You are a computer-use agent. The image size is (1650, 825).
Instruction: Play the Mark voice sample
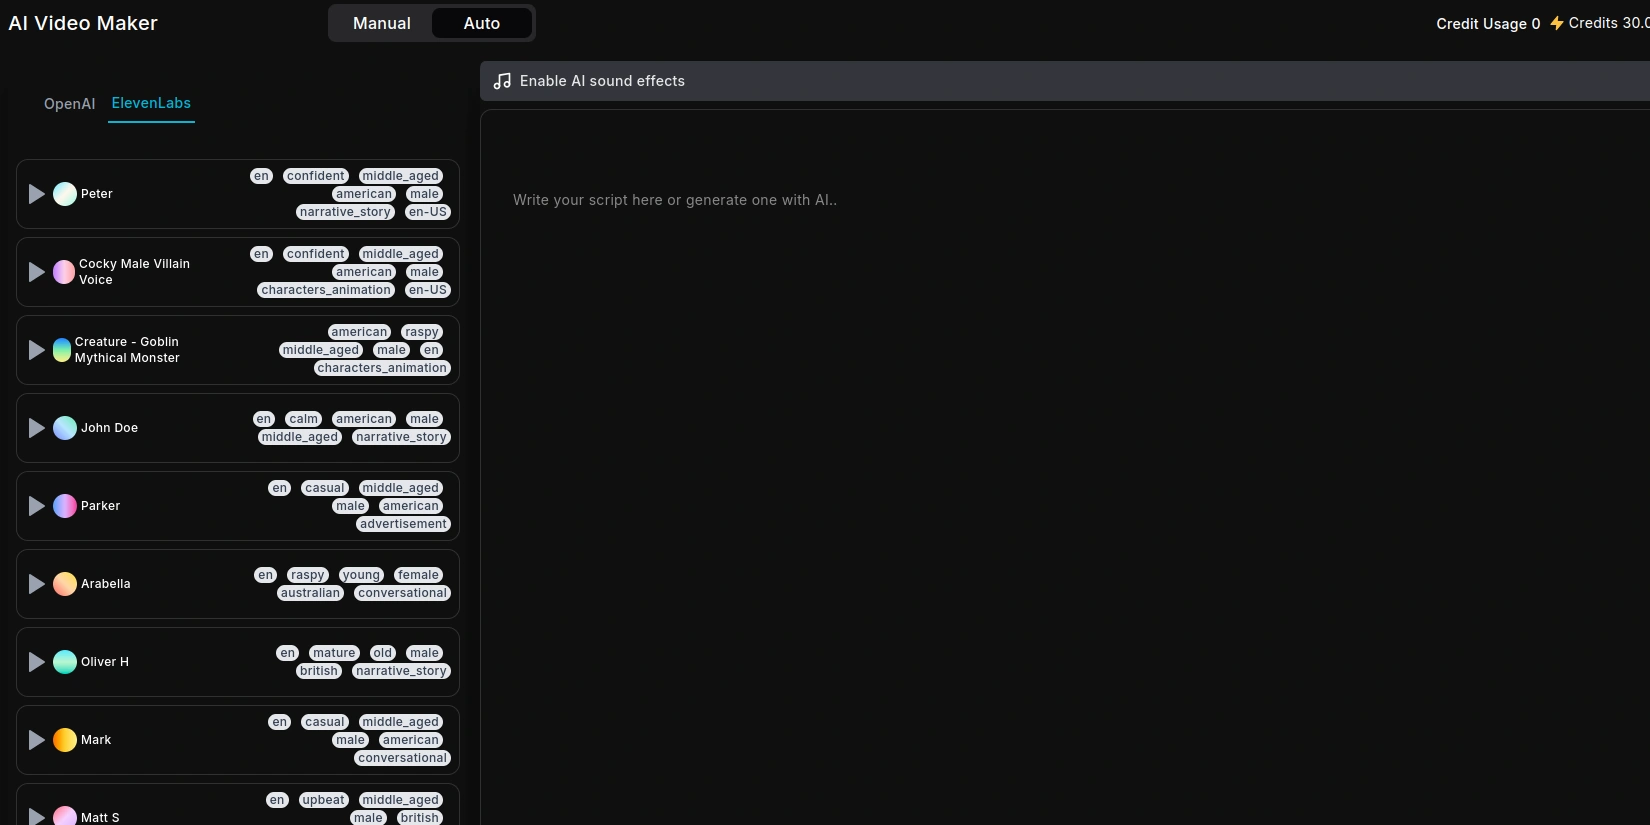37,740
